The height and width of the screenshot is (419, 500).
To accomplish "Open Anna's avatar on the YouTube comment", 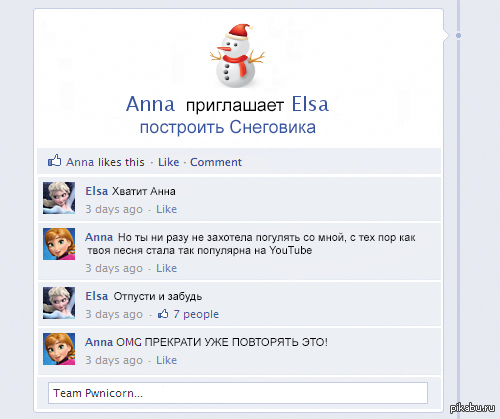I will (x=59, y=244).
